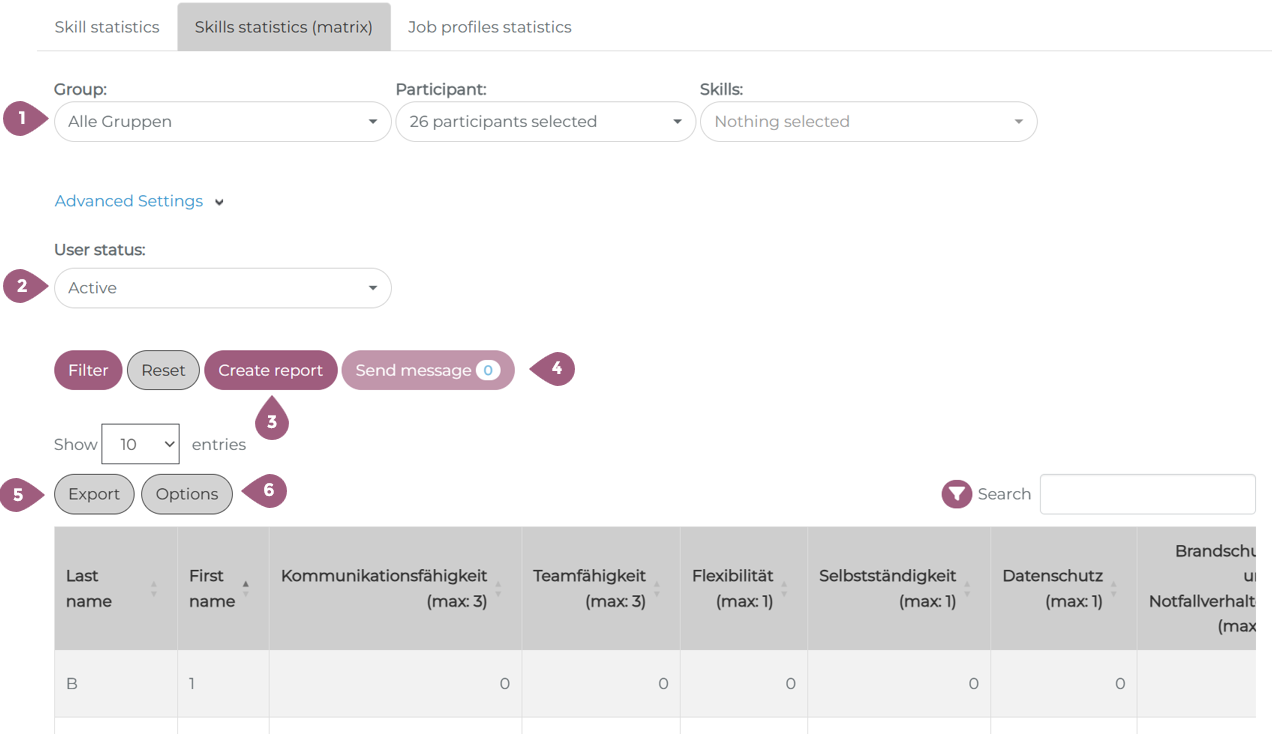Screen dimensions: 1272x741
Task: Open the Job profiles statistics tab
Action: coord(489,27)
